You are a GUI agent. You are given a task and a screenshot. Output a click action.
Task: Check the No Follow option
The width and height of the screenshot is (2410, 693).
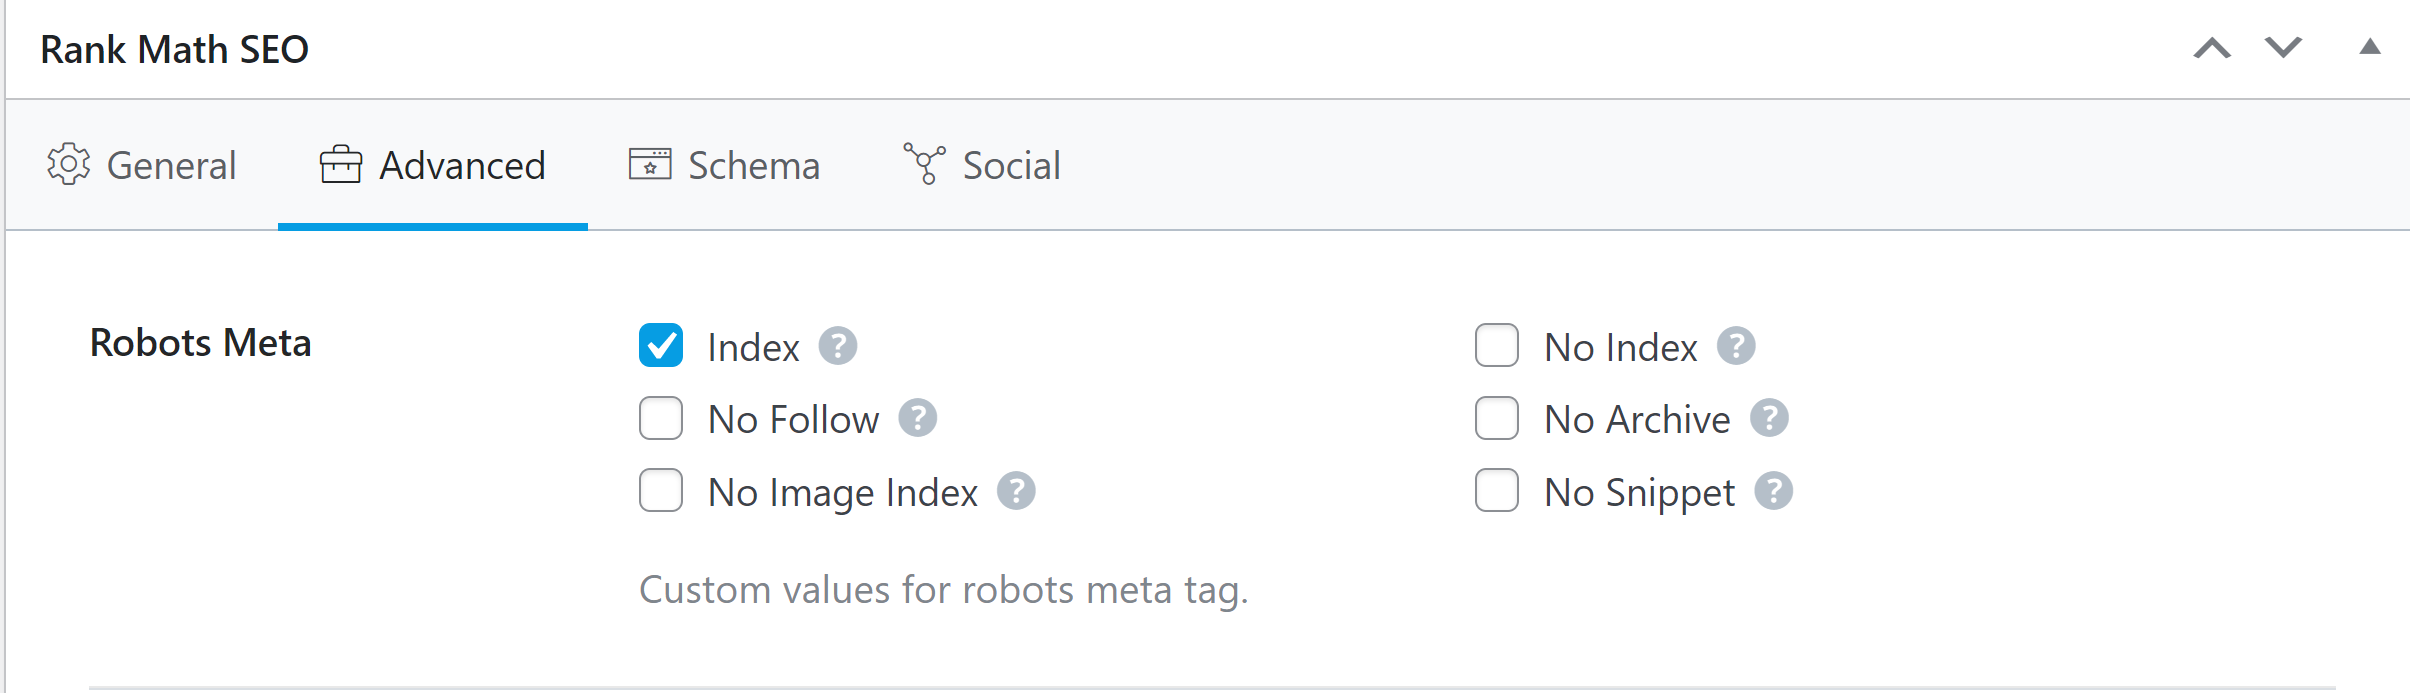click(x=660, y=419)
